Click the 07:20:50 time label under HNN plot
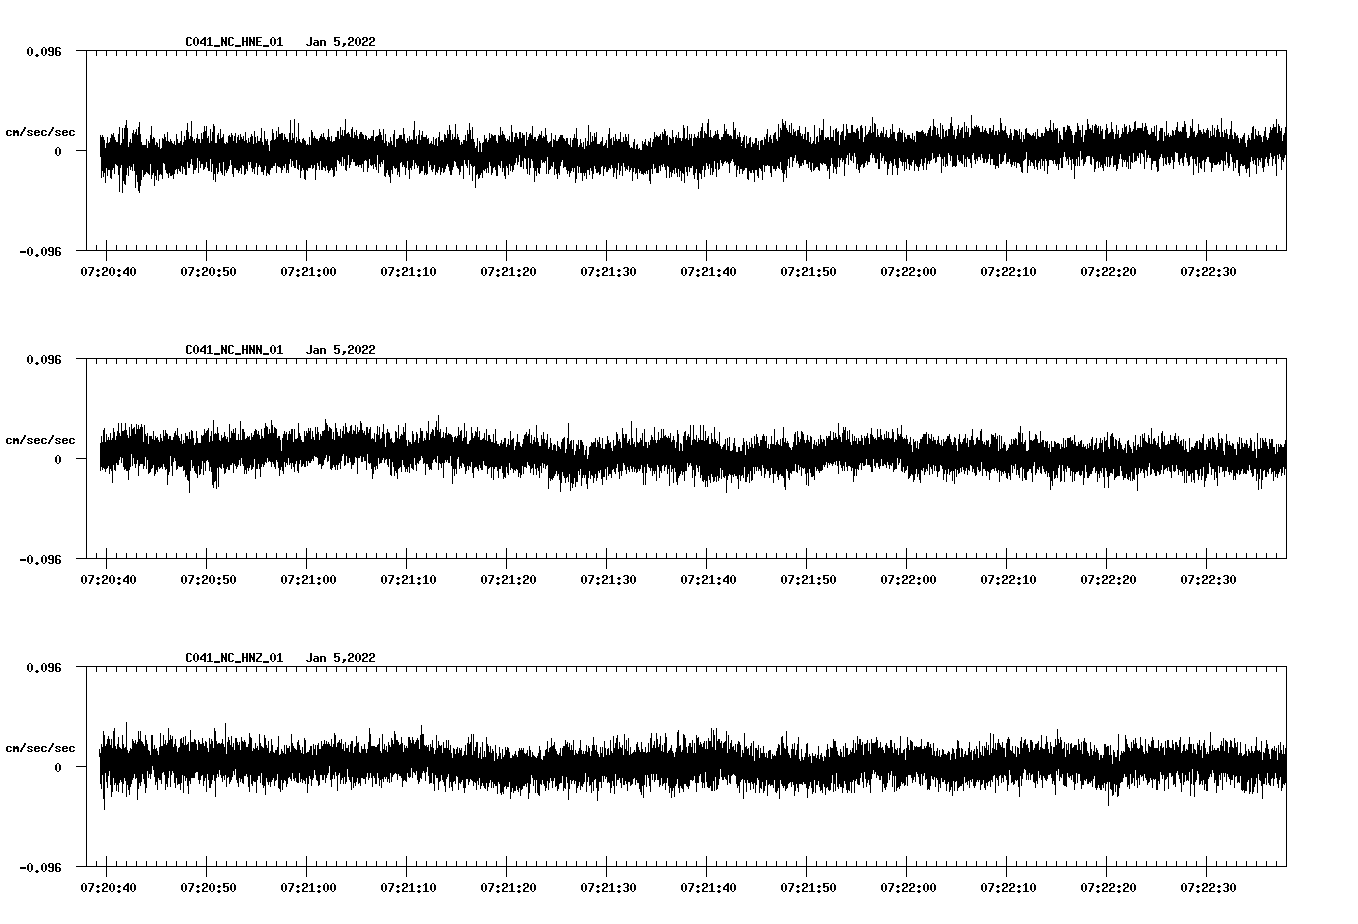This screenshot has width=1358, height=924. coord(208,580)
